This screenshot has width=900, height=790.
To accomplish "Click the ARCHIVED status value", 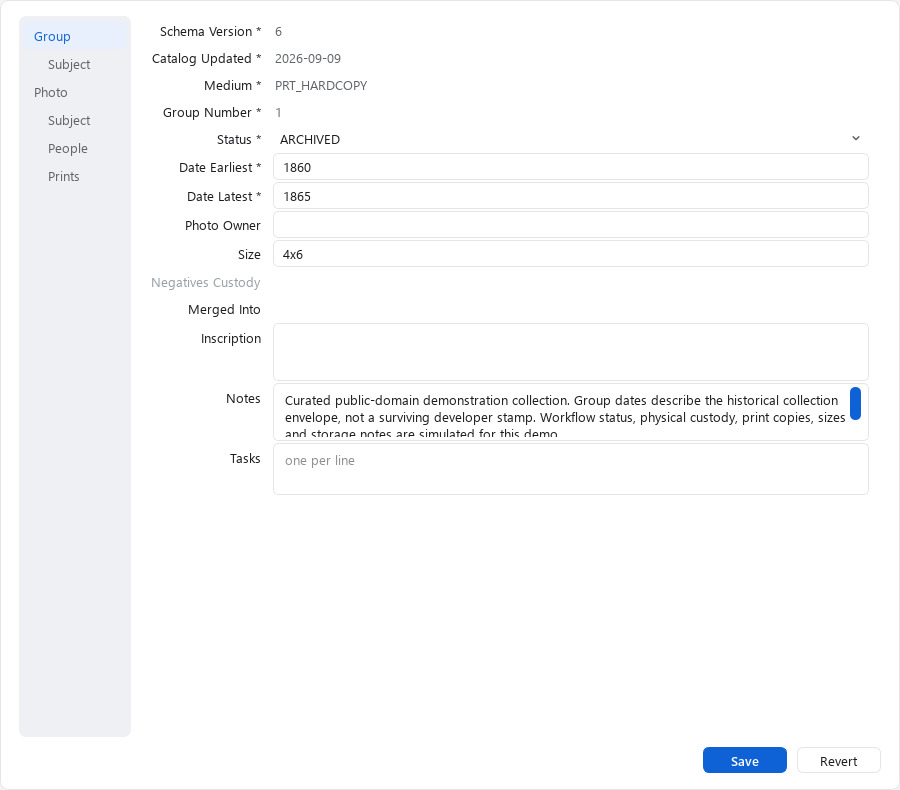I will pyautogui.click(x=310, y=140).
